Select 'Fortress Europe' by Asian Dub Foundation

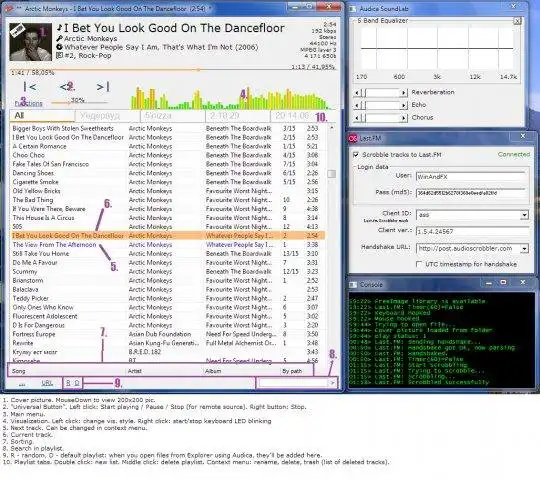click(168, 334)
